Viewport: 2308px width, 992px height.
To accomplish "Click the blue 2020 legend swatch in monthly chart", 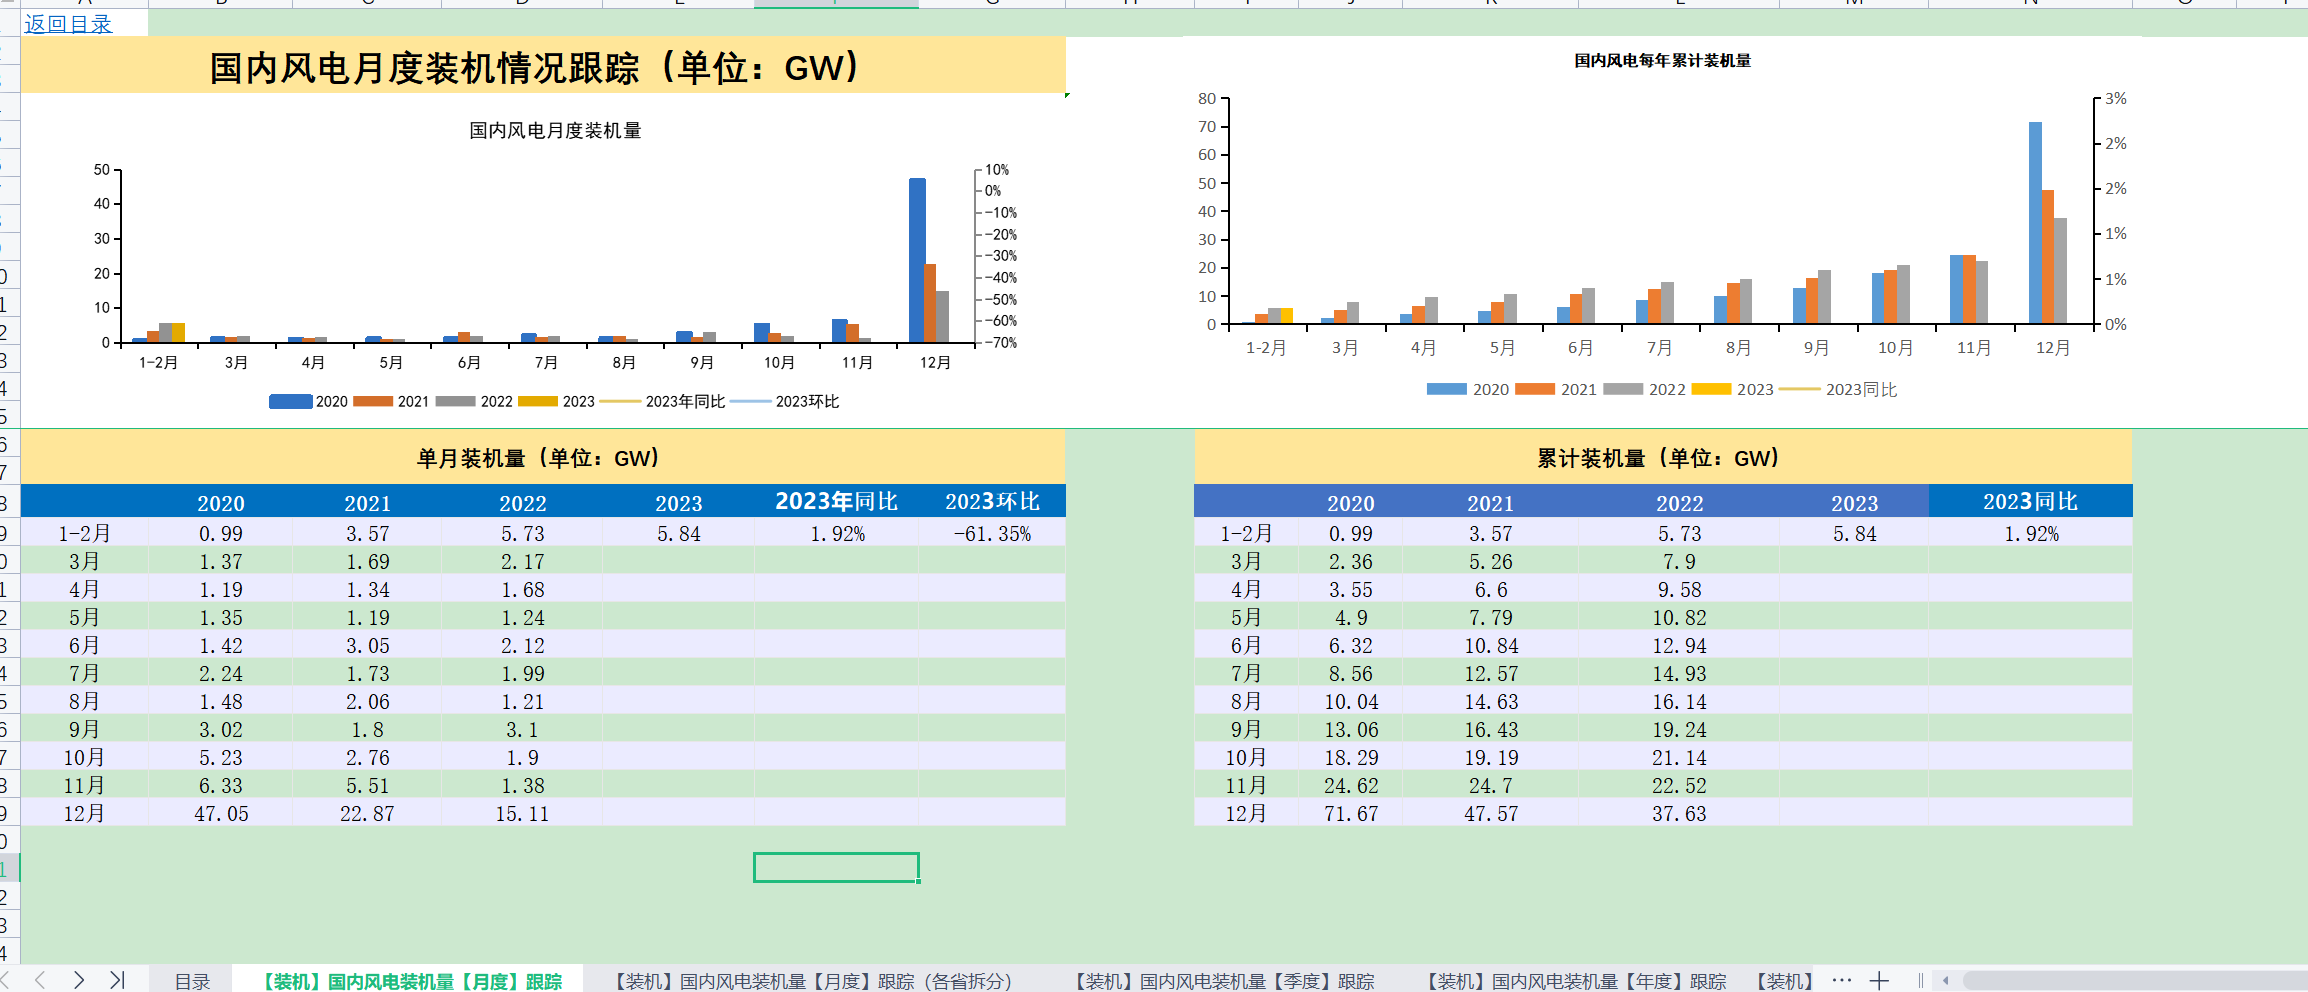I will tap(290, 401).
